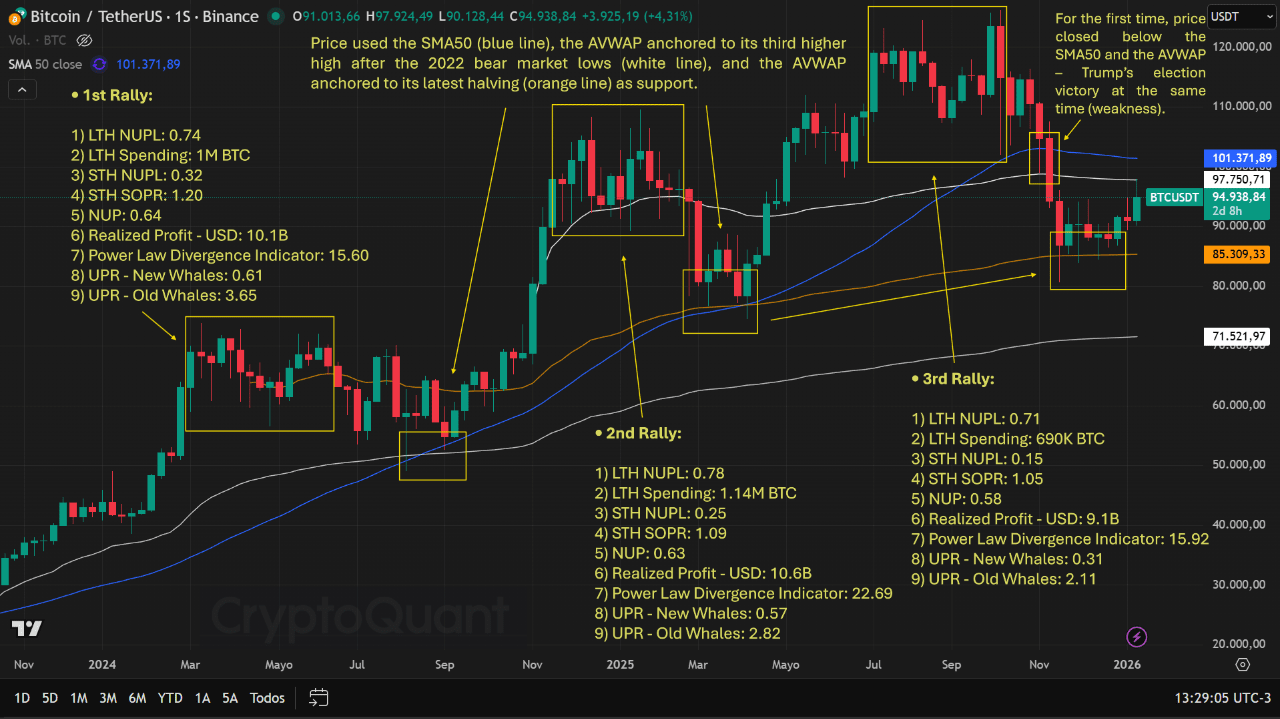The height and width of the screenshot is (719, 1280).
Task: Open chart settings hexagon gear icon
Action: (1242, 664)
